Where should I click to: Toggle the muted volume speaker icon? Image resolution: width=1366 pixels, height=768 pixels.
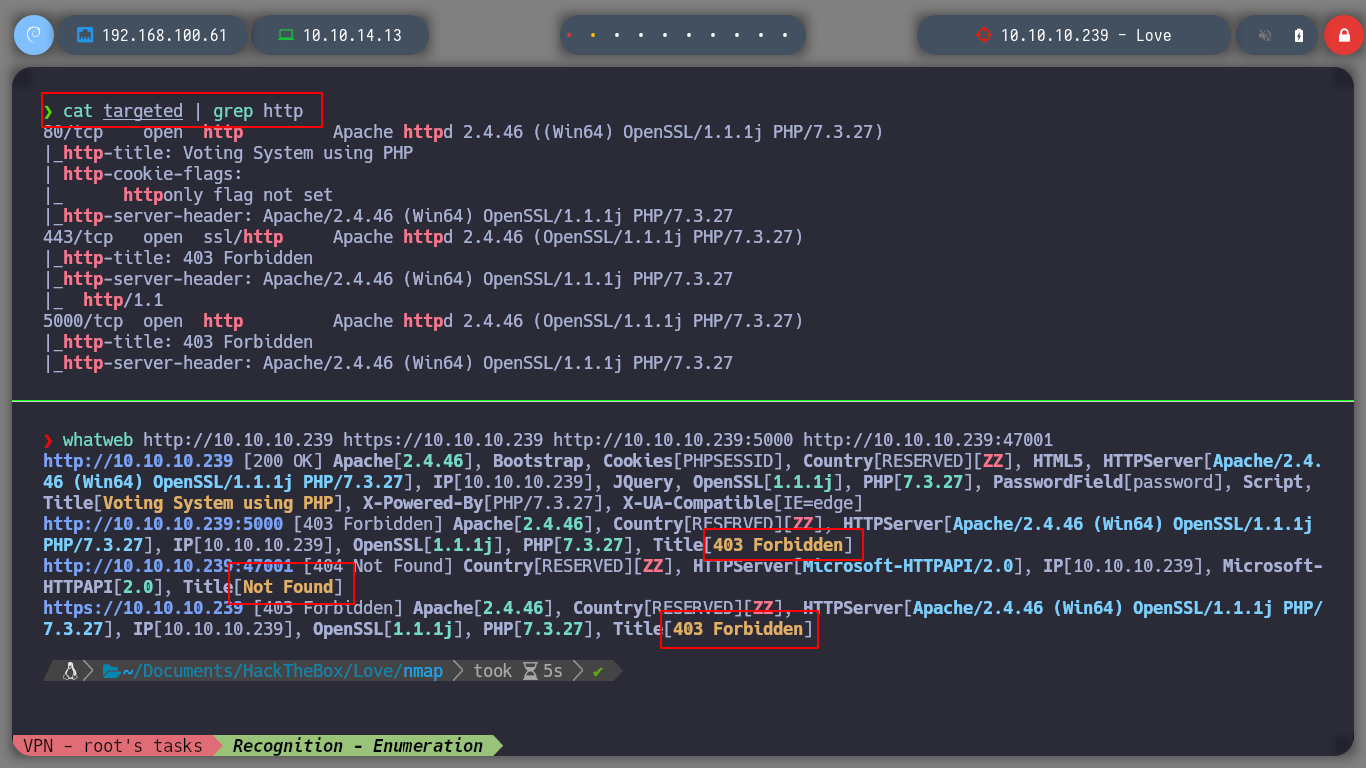pyautogui.click(x=1265, y=35)
